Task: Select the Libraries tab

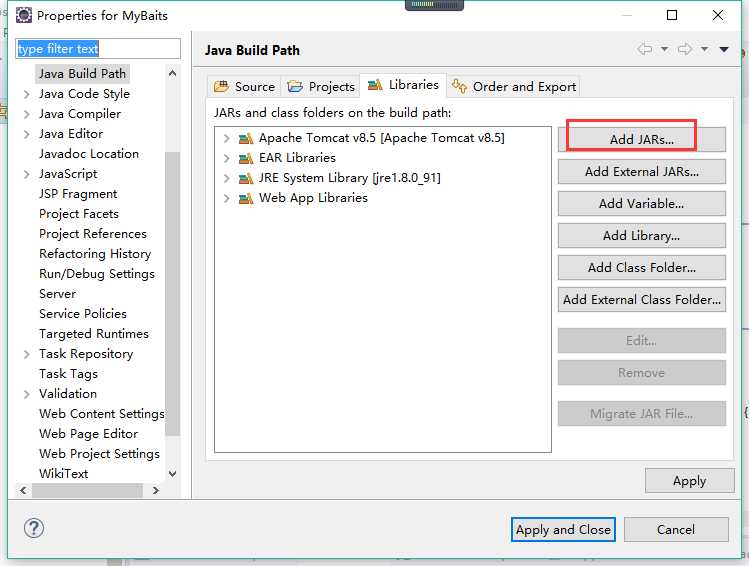Action: tap(403, 85)
